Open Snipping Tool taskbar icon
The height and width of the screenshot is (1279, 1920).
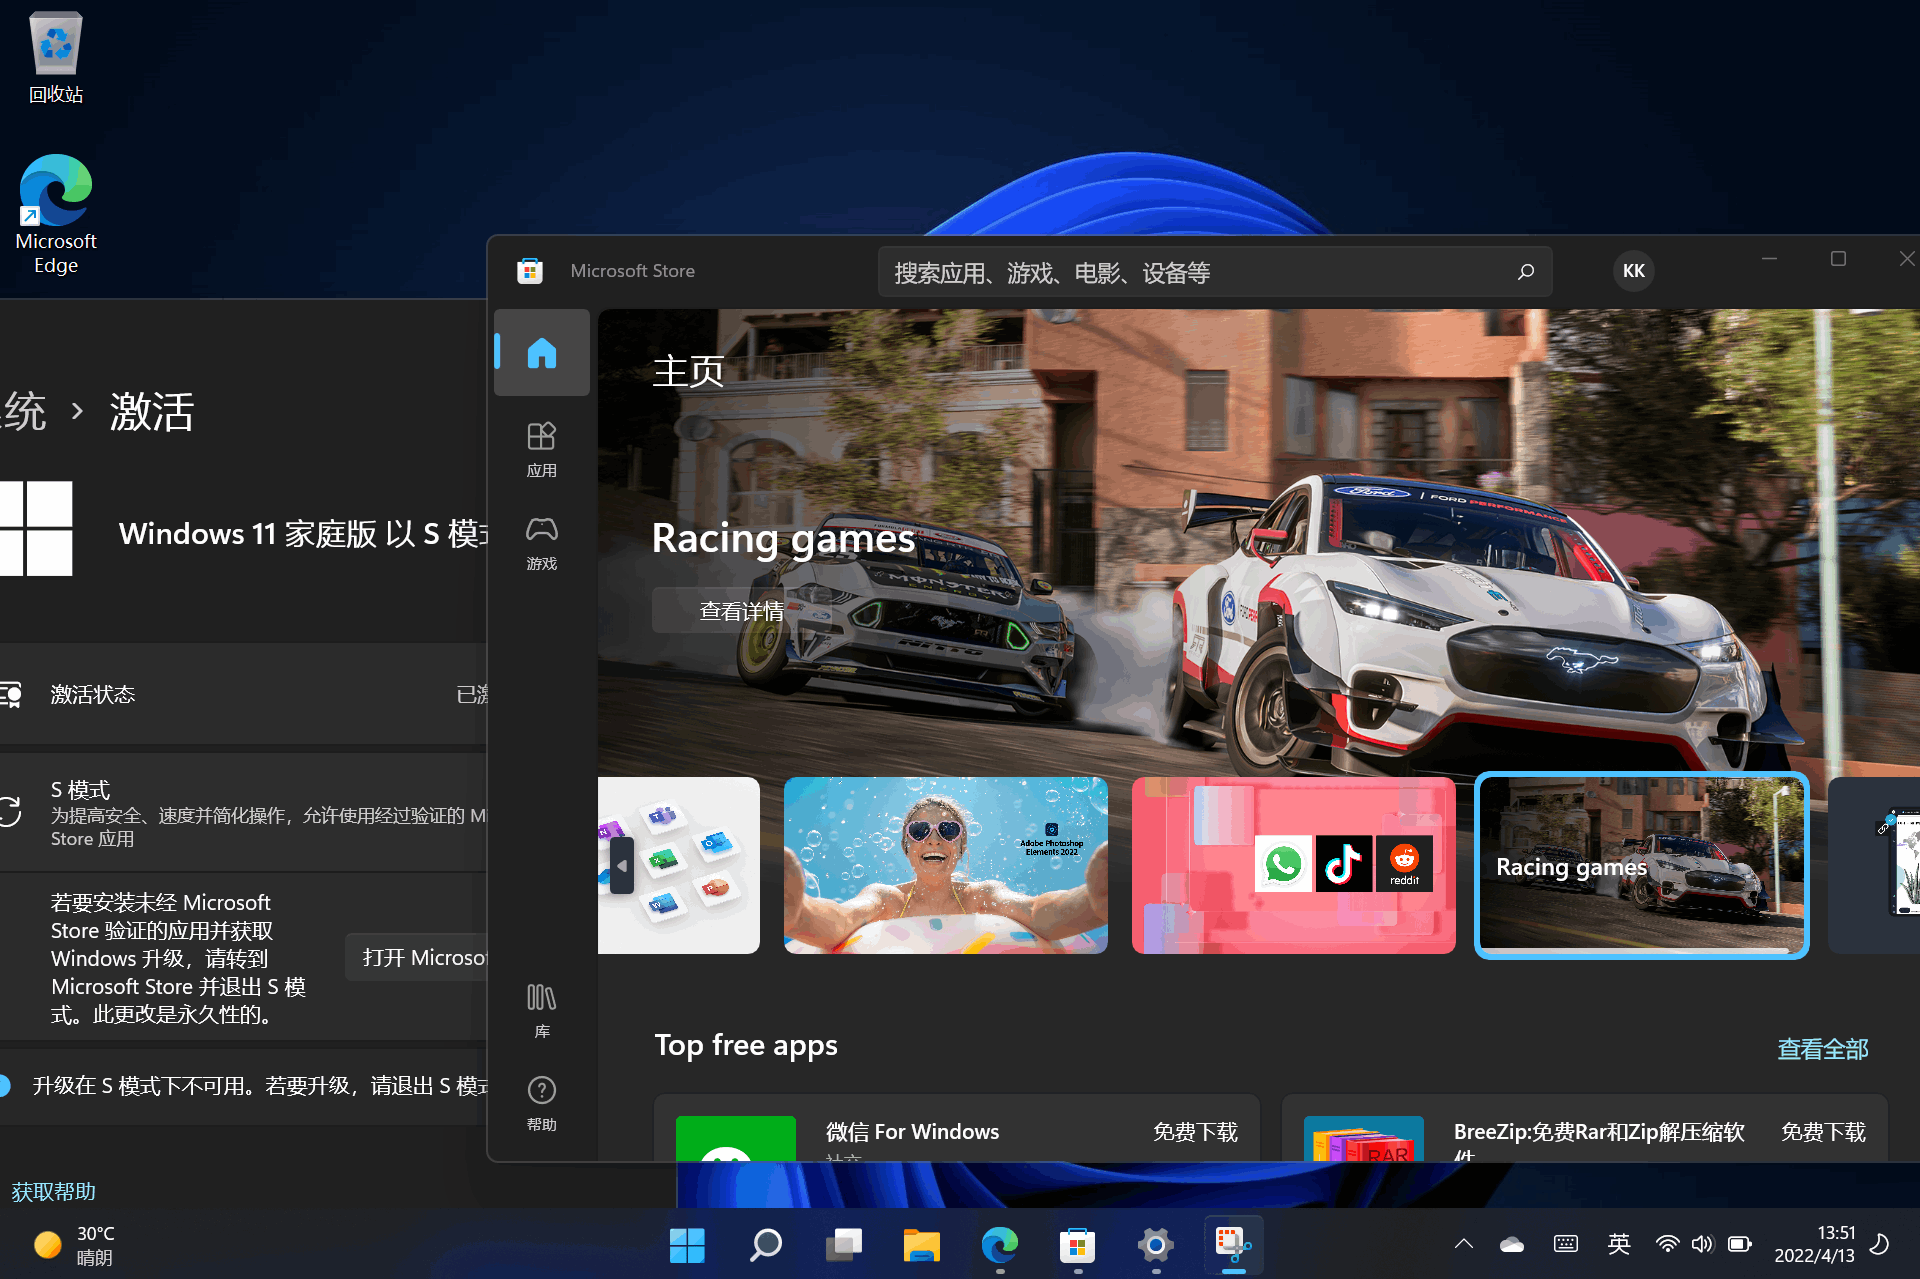[x=1234, y=1245]
